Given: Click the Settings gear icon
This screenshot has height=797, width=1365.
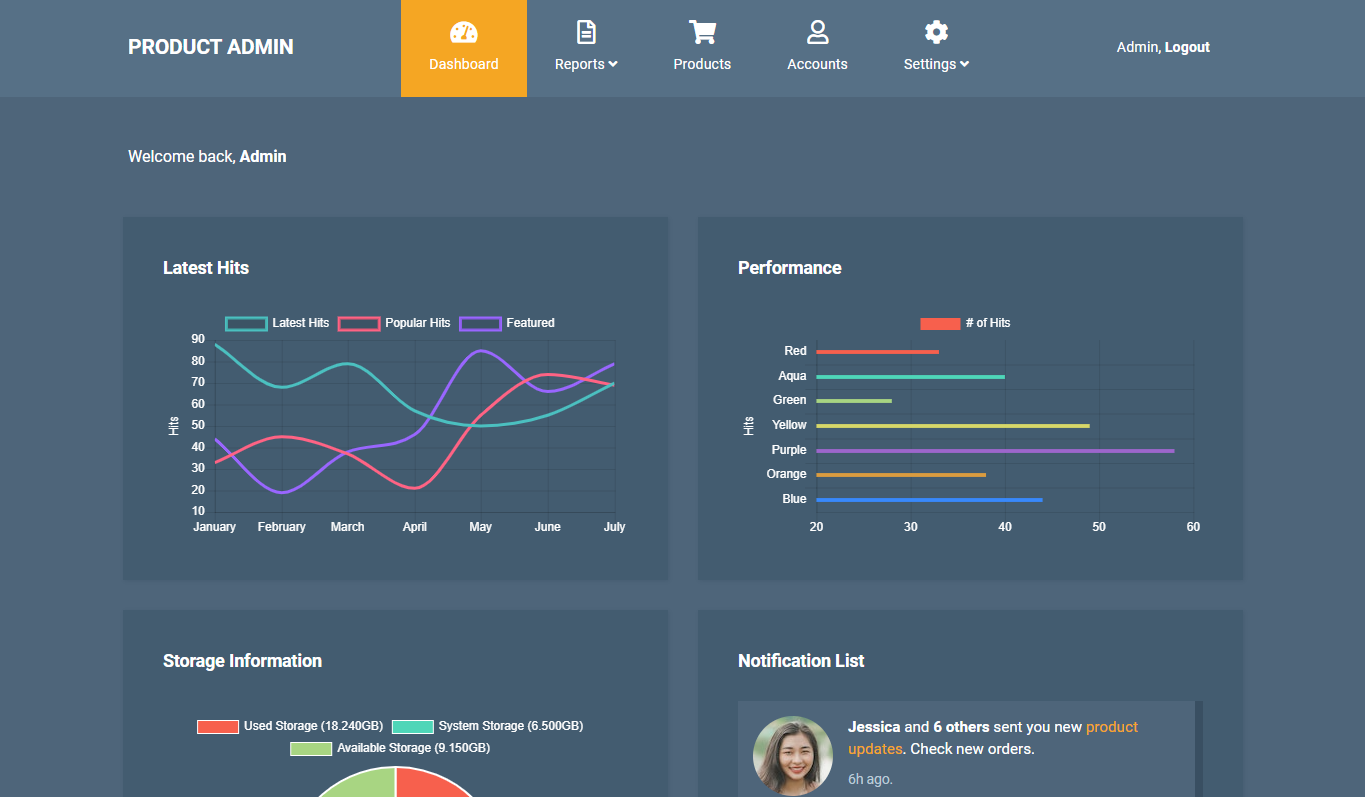Looking at the screenshot, I should pyautogui.click(x=936, y=32).
